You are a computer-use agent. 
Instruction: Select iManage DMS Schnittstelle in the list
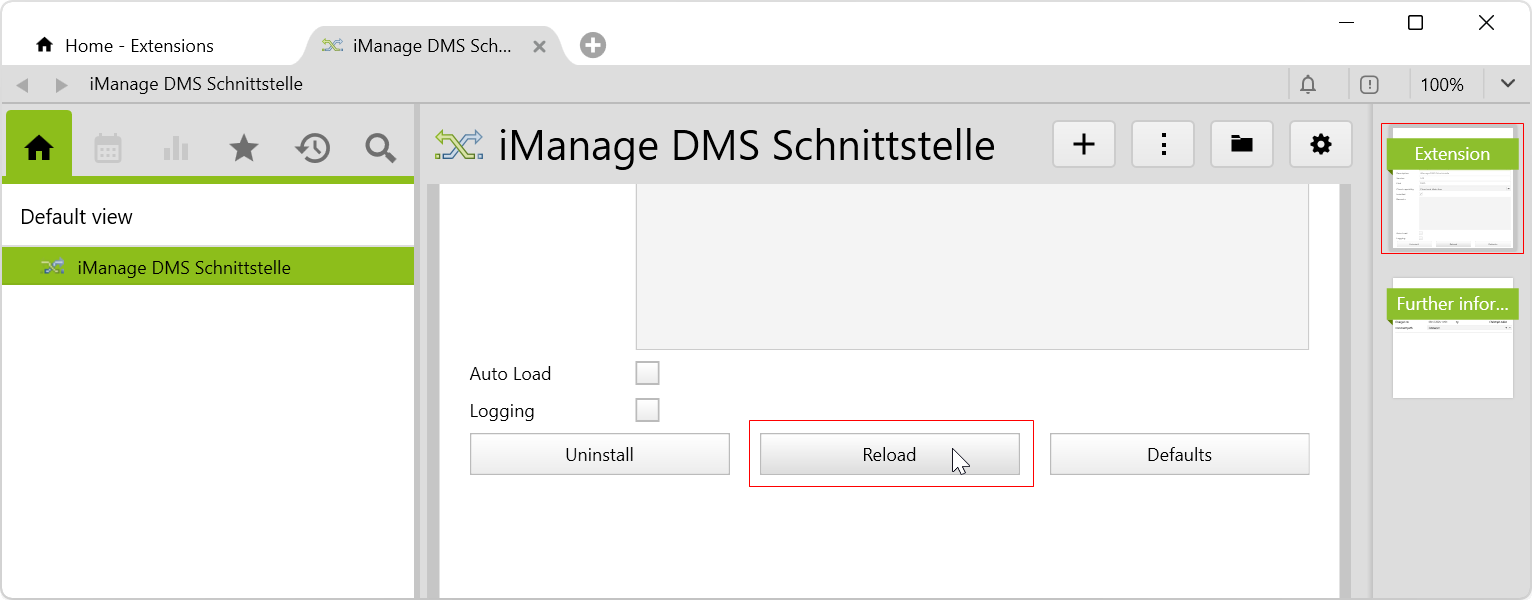click(x=184, y=268)
